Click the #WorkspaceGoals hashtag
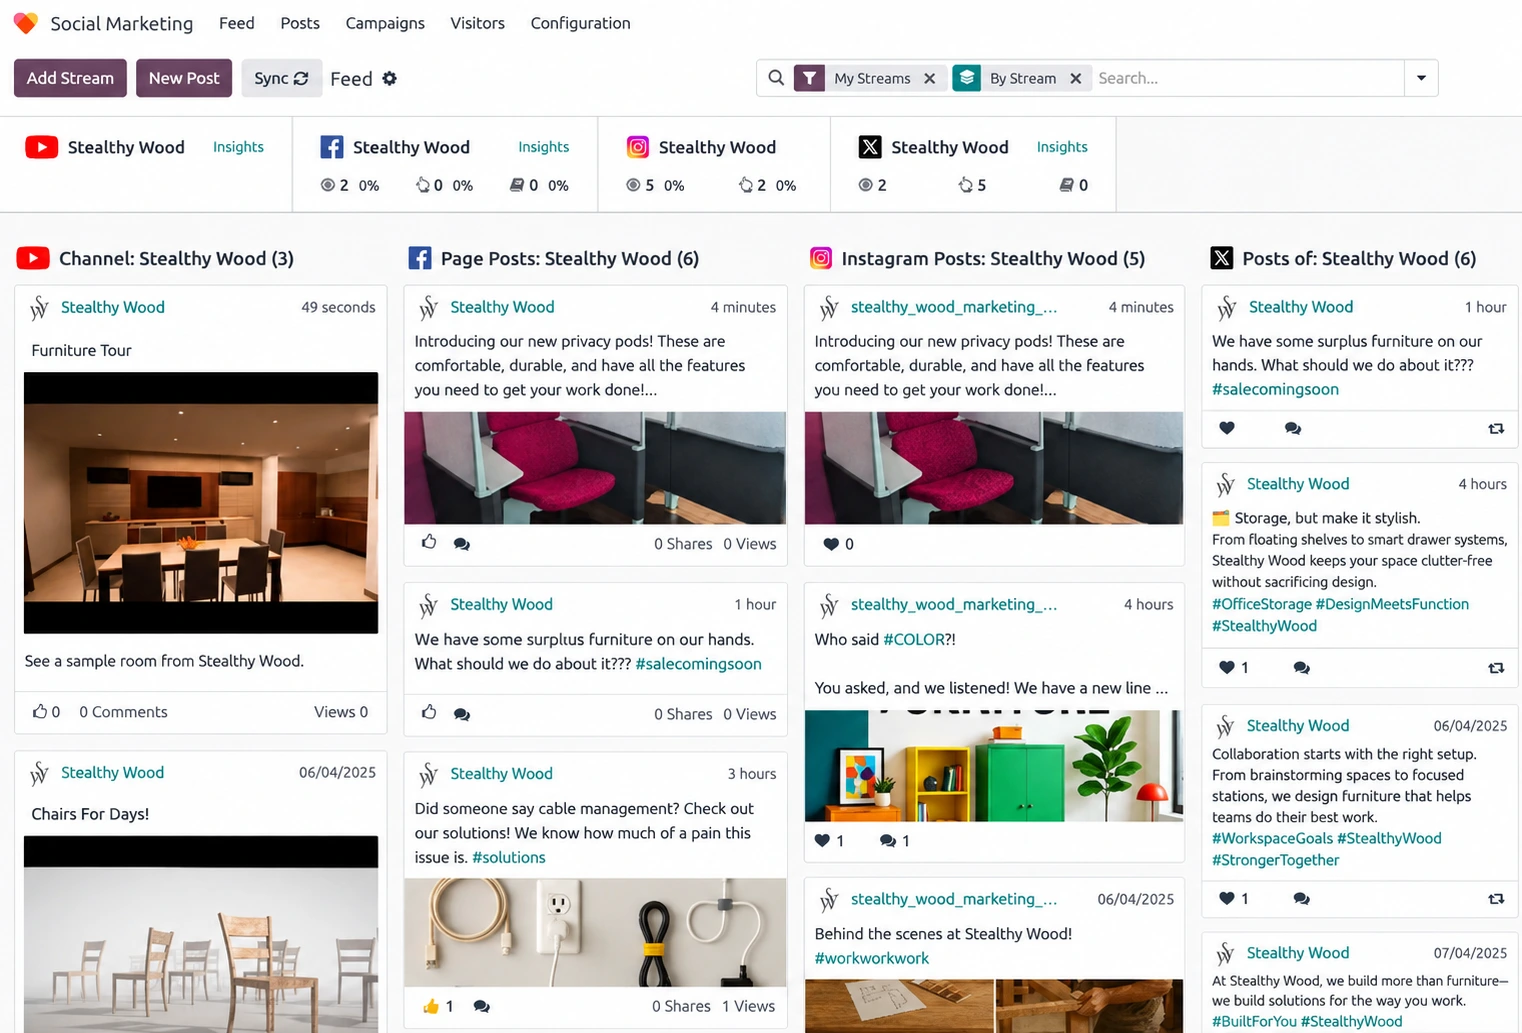The width and height of the screenshot is (1522, 1033). (x=1272, y=838)
